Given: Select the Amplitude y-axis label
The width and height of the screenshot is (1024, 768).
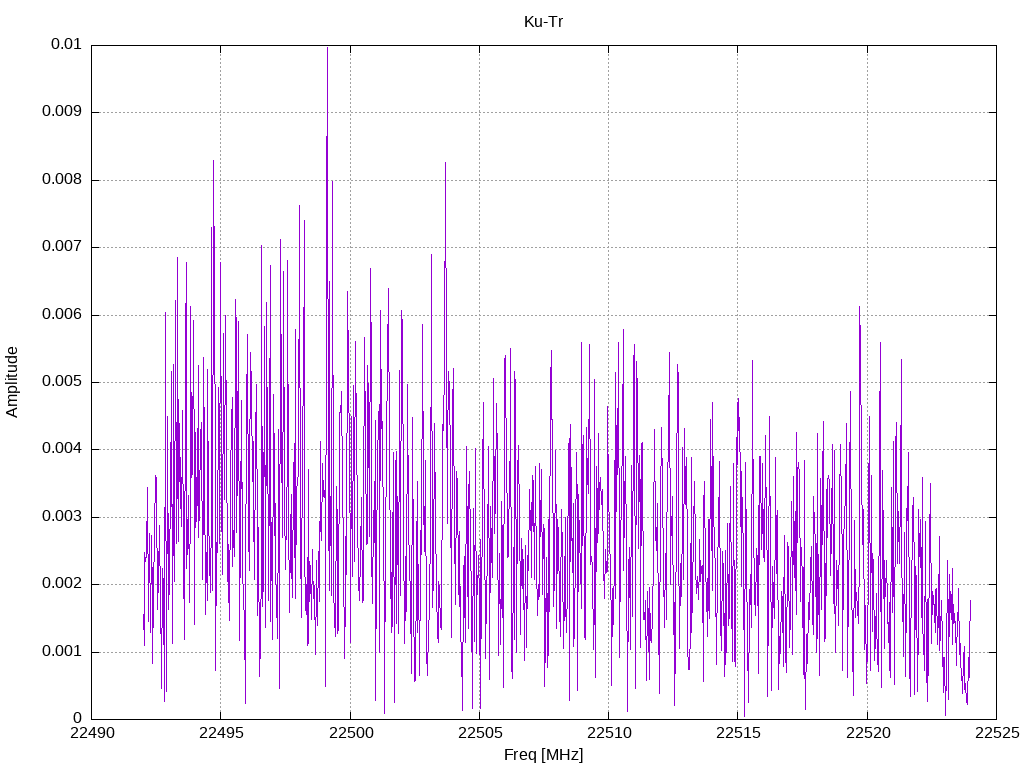Looking at the screenshot, I should pyautogui.click(x=12, y=382).
